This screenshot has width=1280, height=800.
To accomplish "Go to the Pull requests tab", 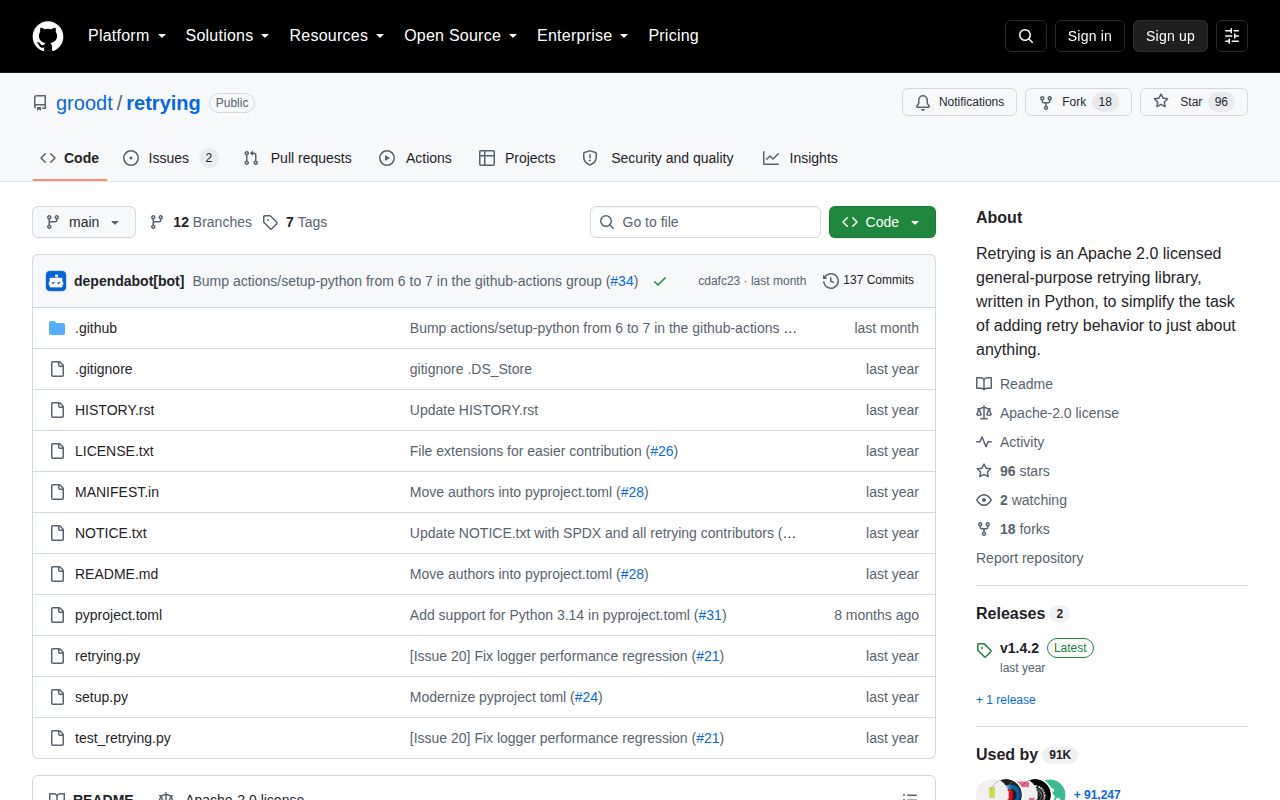I will [298, 158].
